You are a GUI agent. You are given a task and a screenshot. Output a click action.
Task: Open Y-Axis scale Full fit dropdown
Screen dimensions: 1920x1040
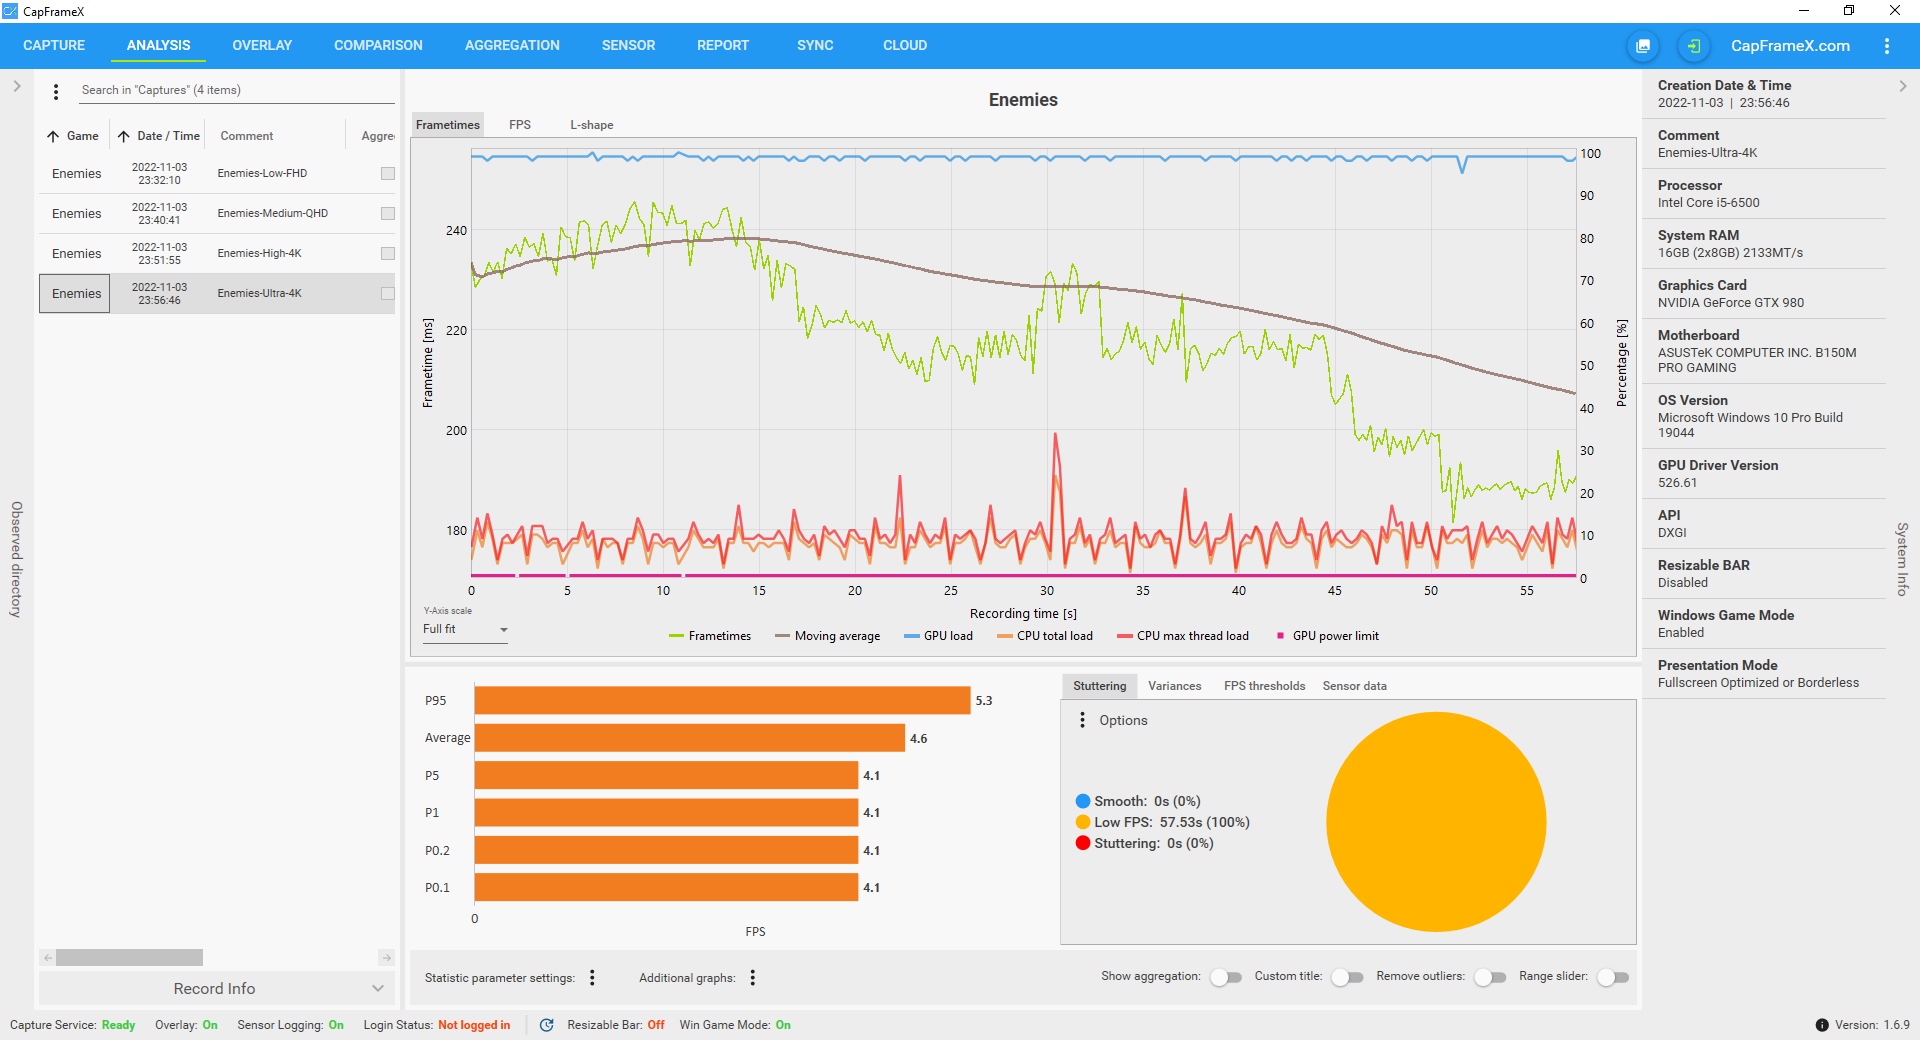466,630
